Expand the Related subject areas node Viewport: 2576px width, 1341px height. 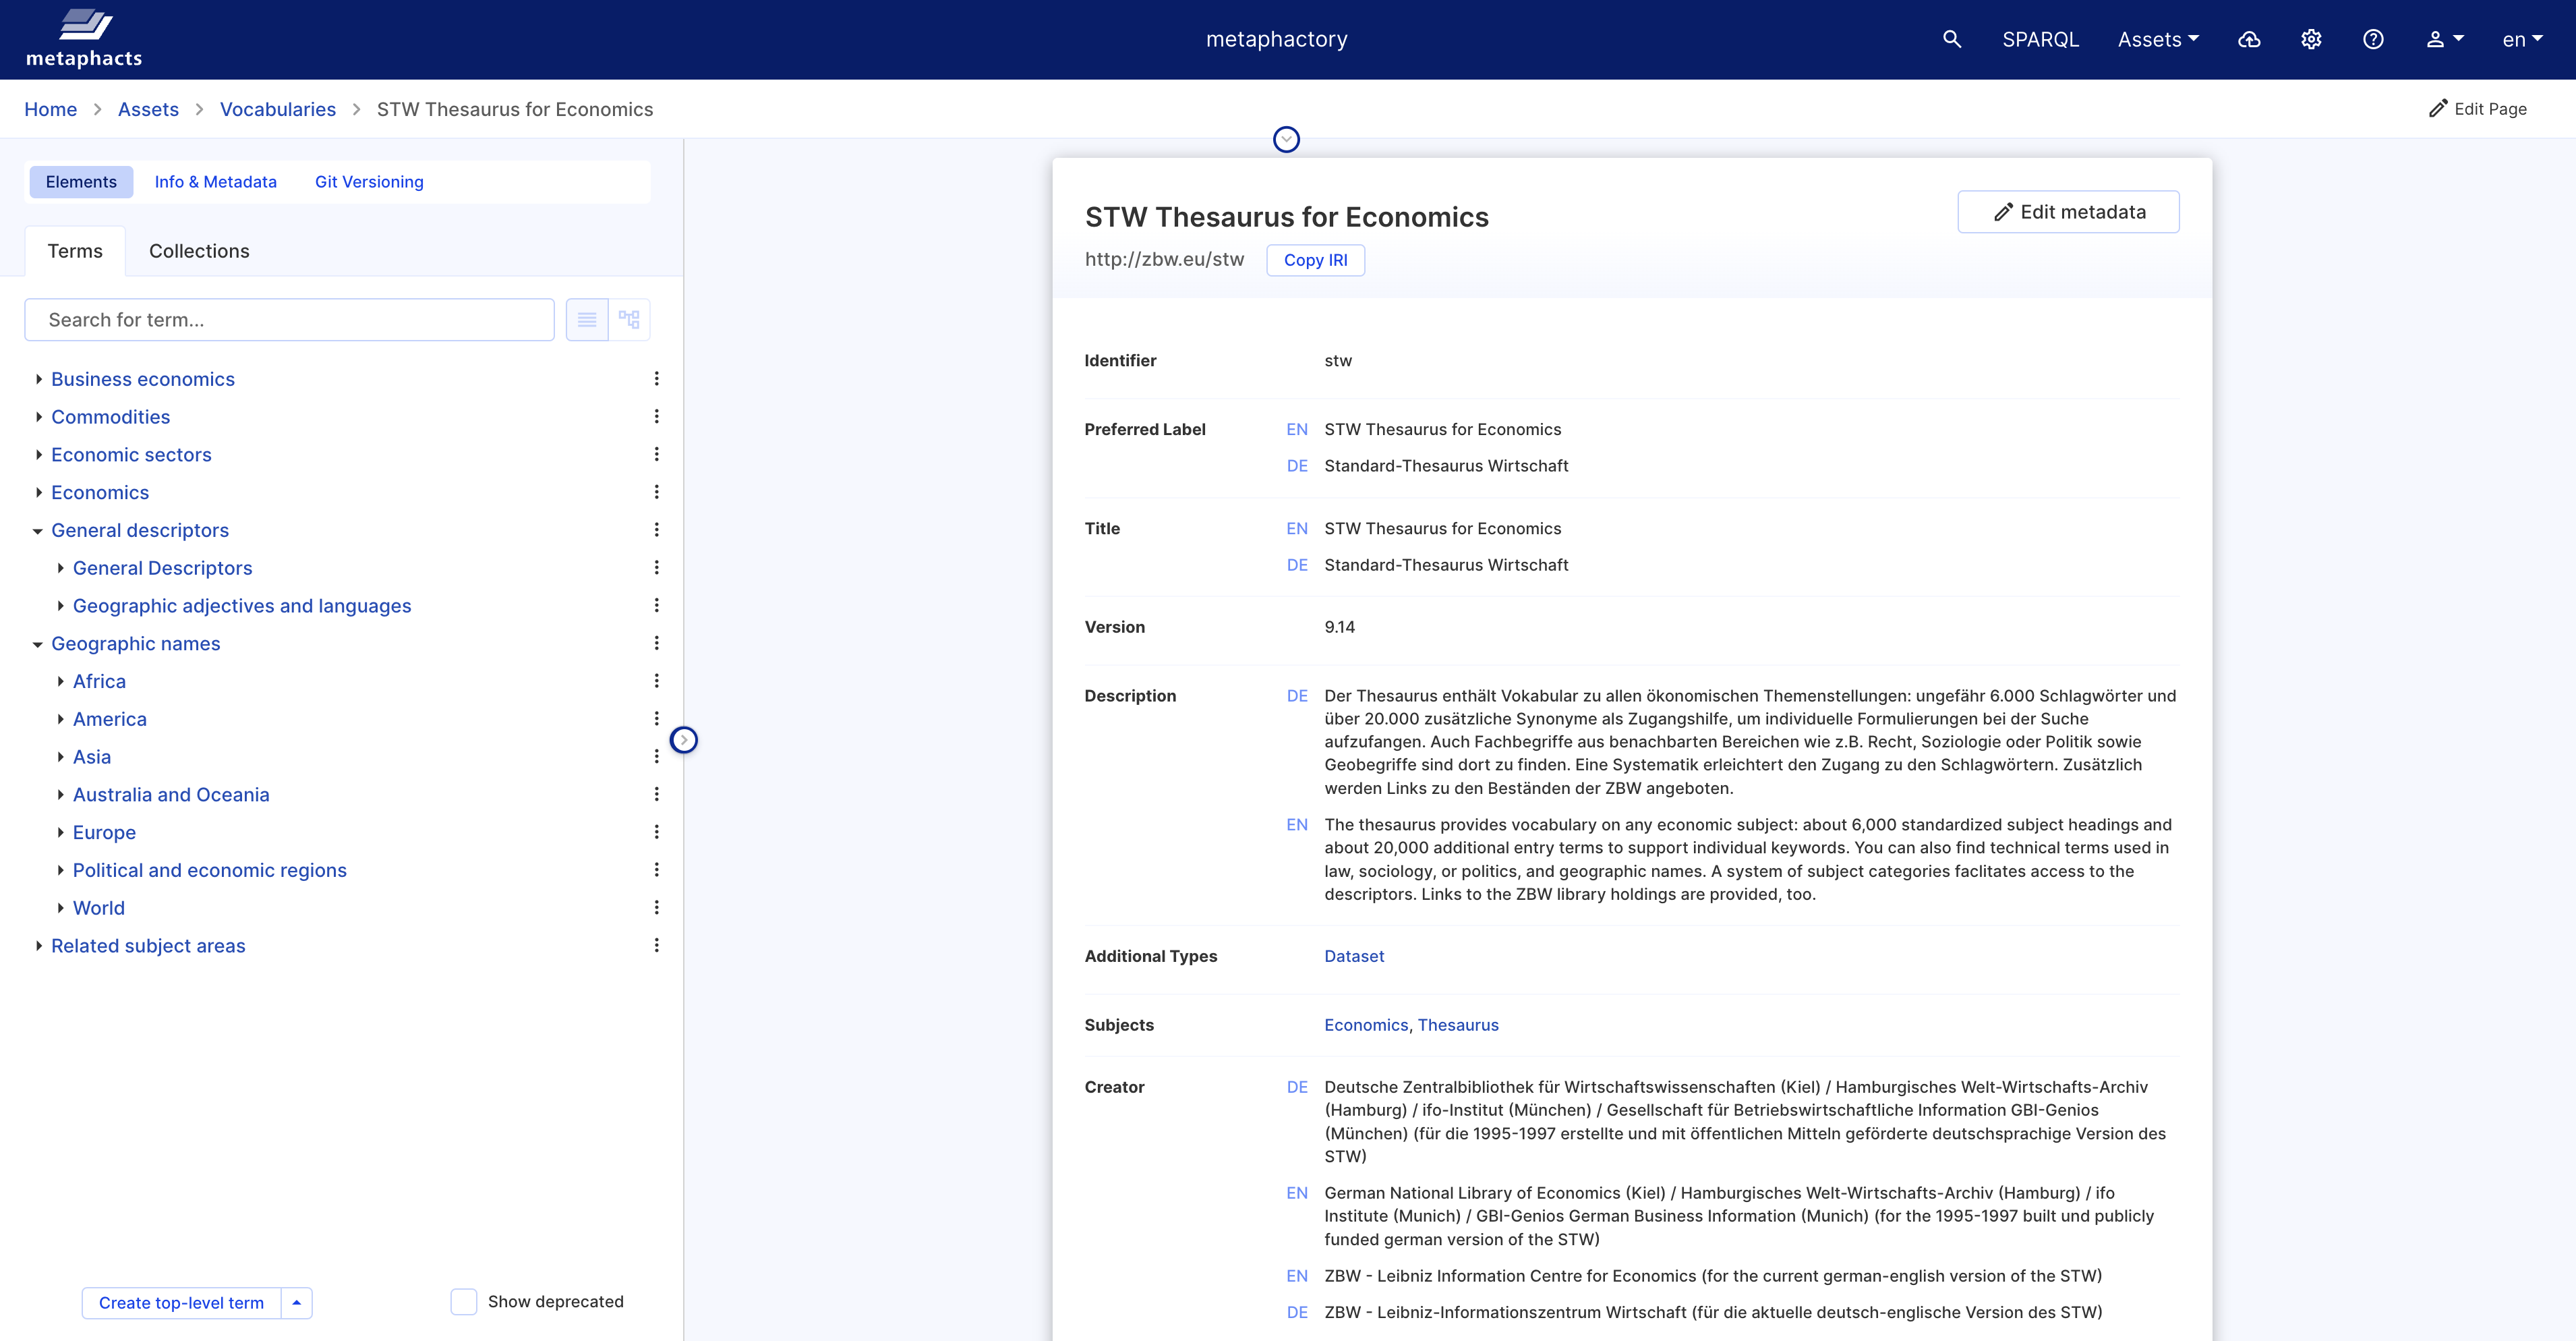tap(38, 946)
